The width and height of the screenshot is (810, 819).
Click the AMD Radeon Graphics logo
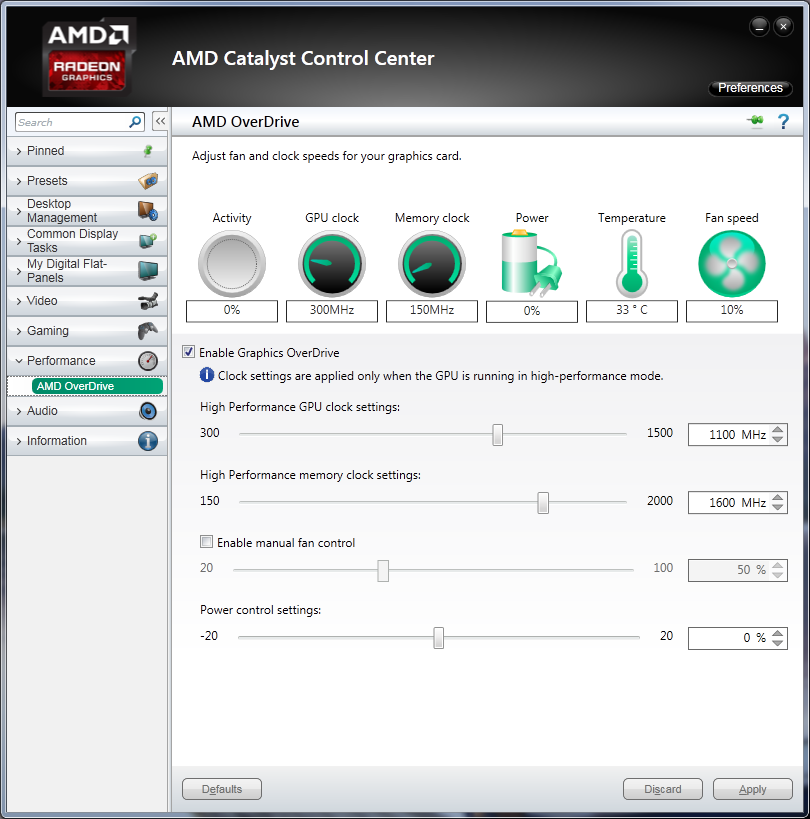[x=88, y=57]
